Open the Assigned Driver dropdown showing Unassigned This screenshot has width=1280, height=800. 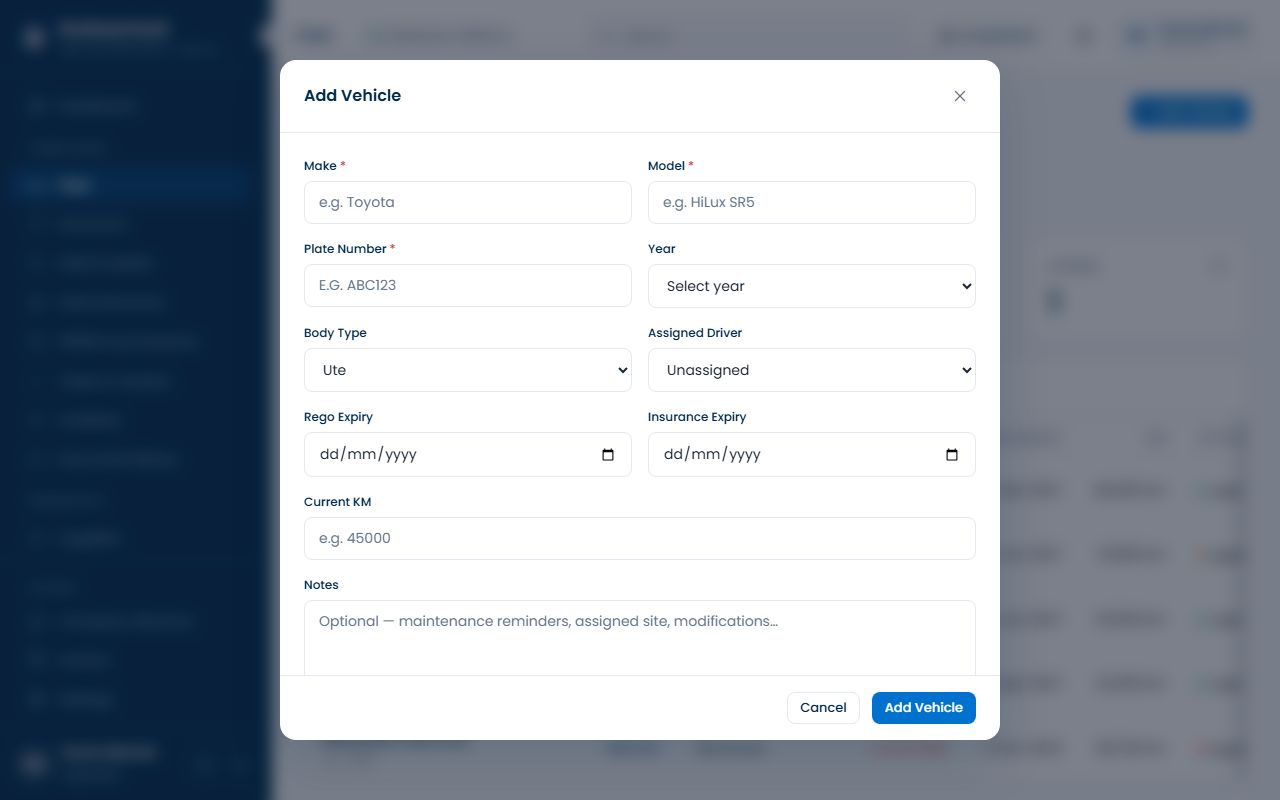click(x=812, y=370)
